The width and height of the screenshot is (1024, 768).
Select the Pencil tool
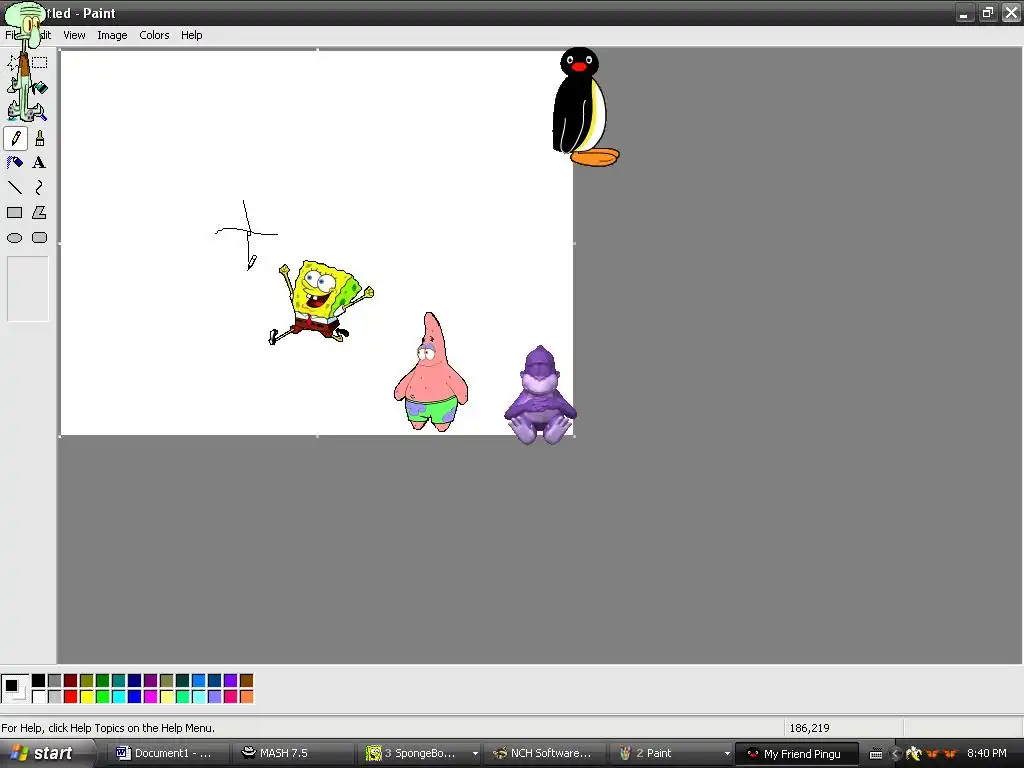click(15, 138)
